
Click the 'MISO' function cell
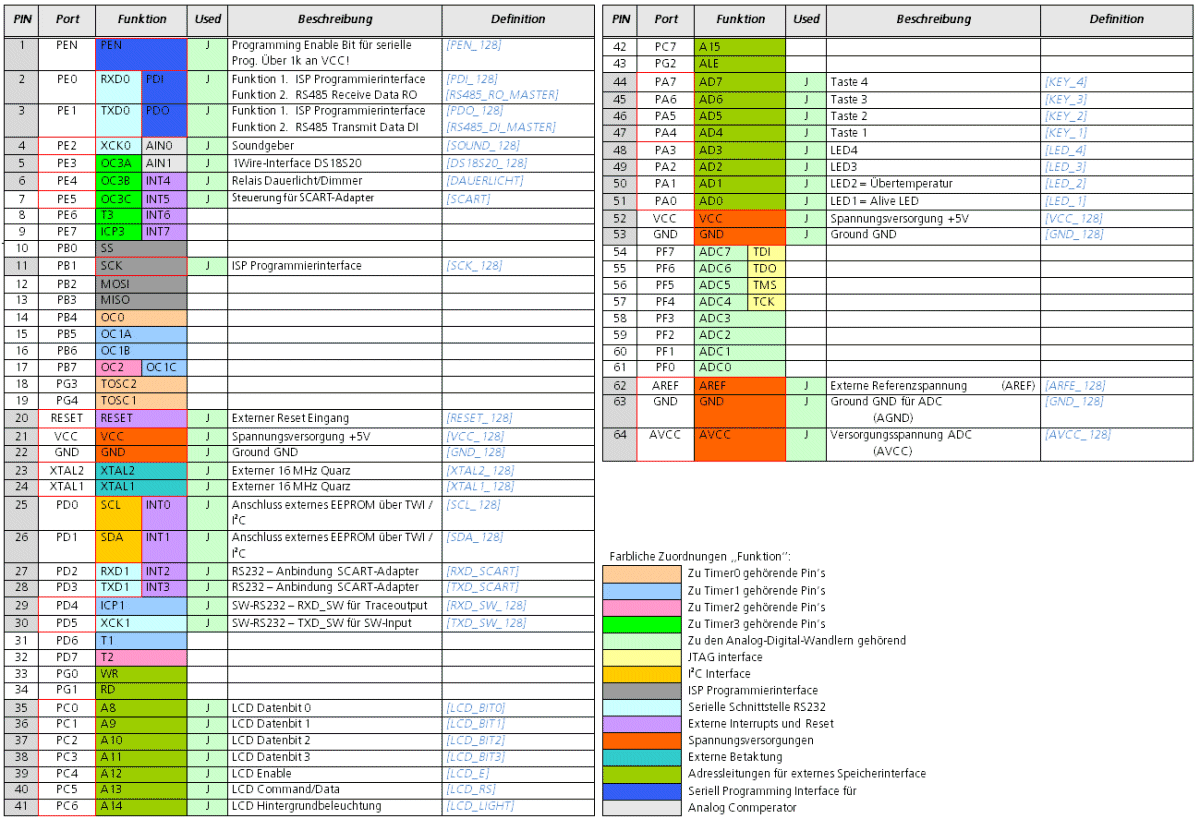pyautogui.click(x=141, y=300)
